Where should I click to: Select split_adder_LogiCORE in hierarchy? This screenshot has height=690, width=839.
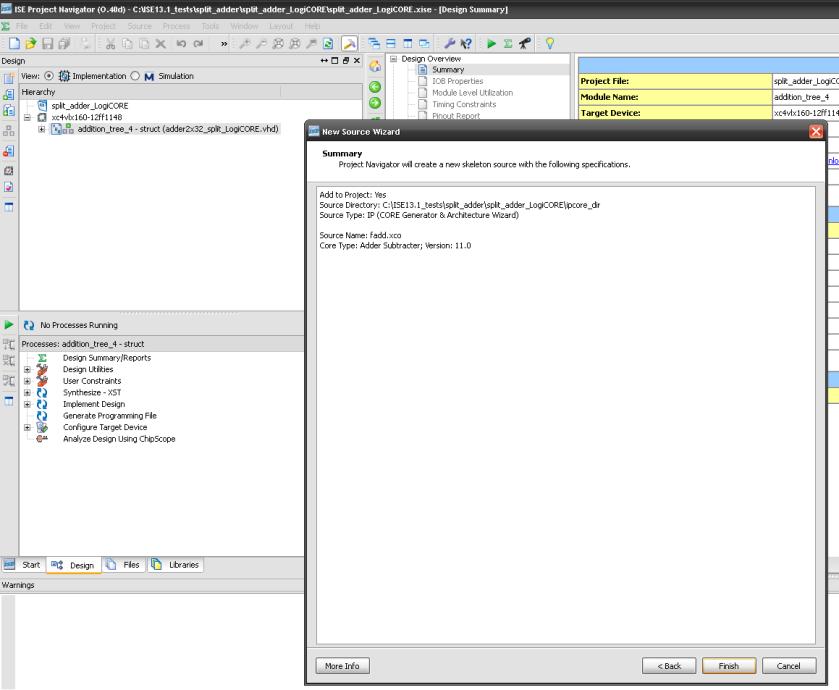[x=90, y=106]
